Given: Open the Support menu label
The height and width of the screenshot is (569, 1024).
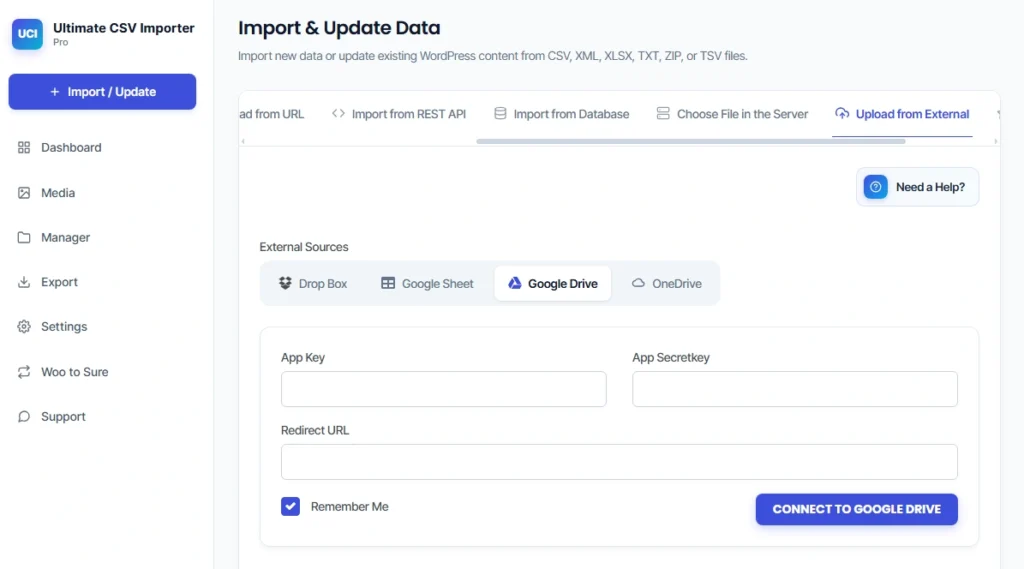Looking at the screenshot, I should [x=63, y=417].
